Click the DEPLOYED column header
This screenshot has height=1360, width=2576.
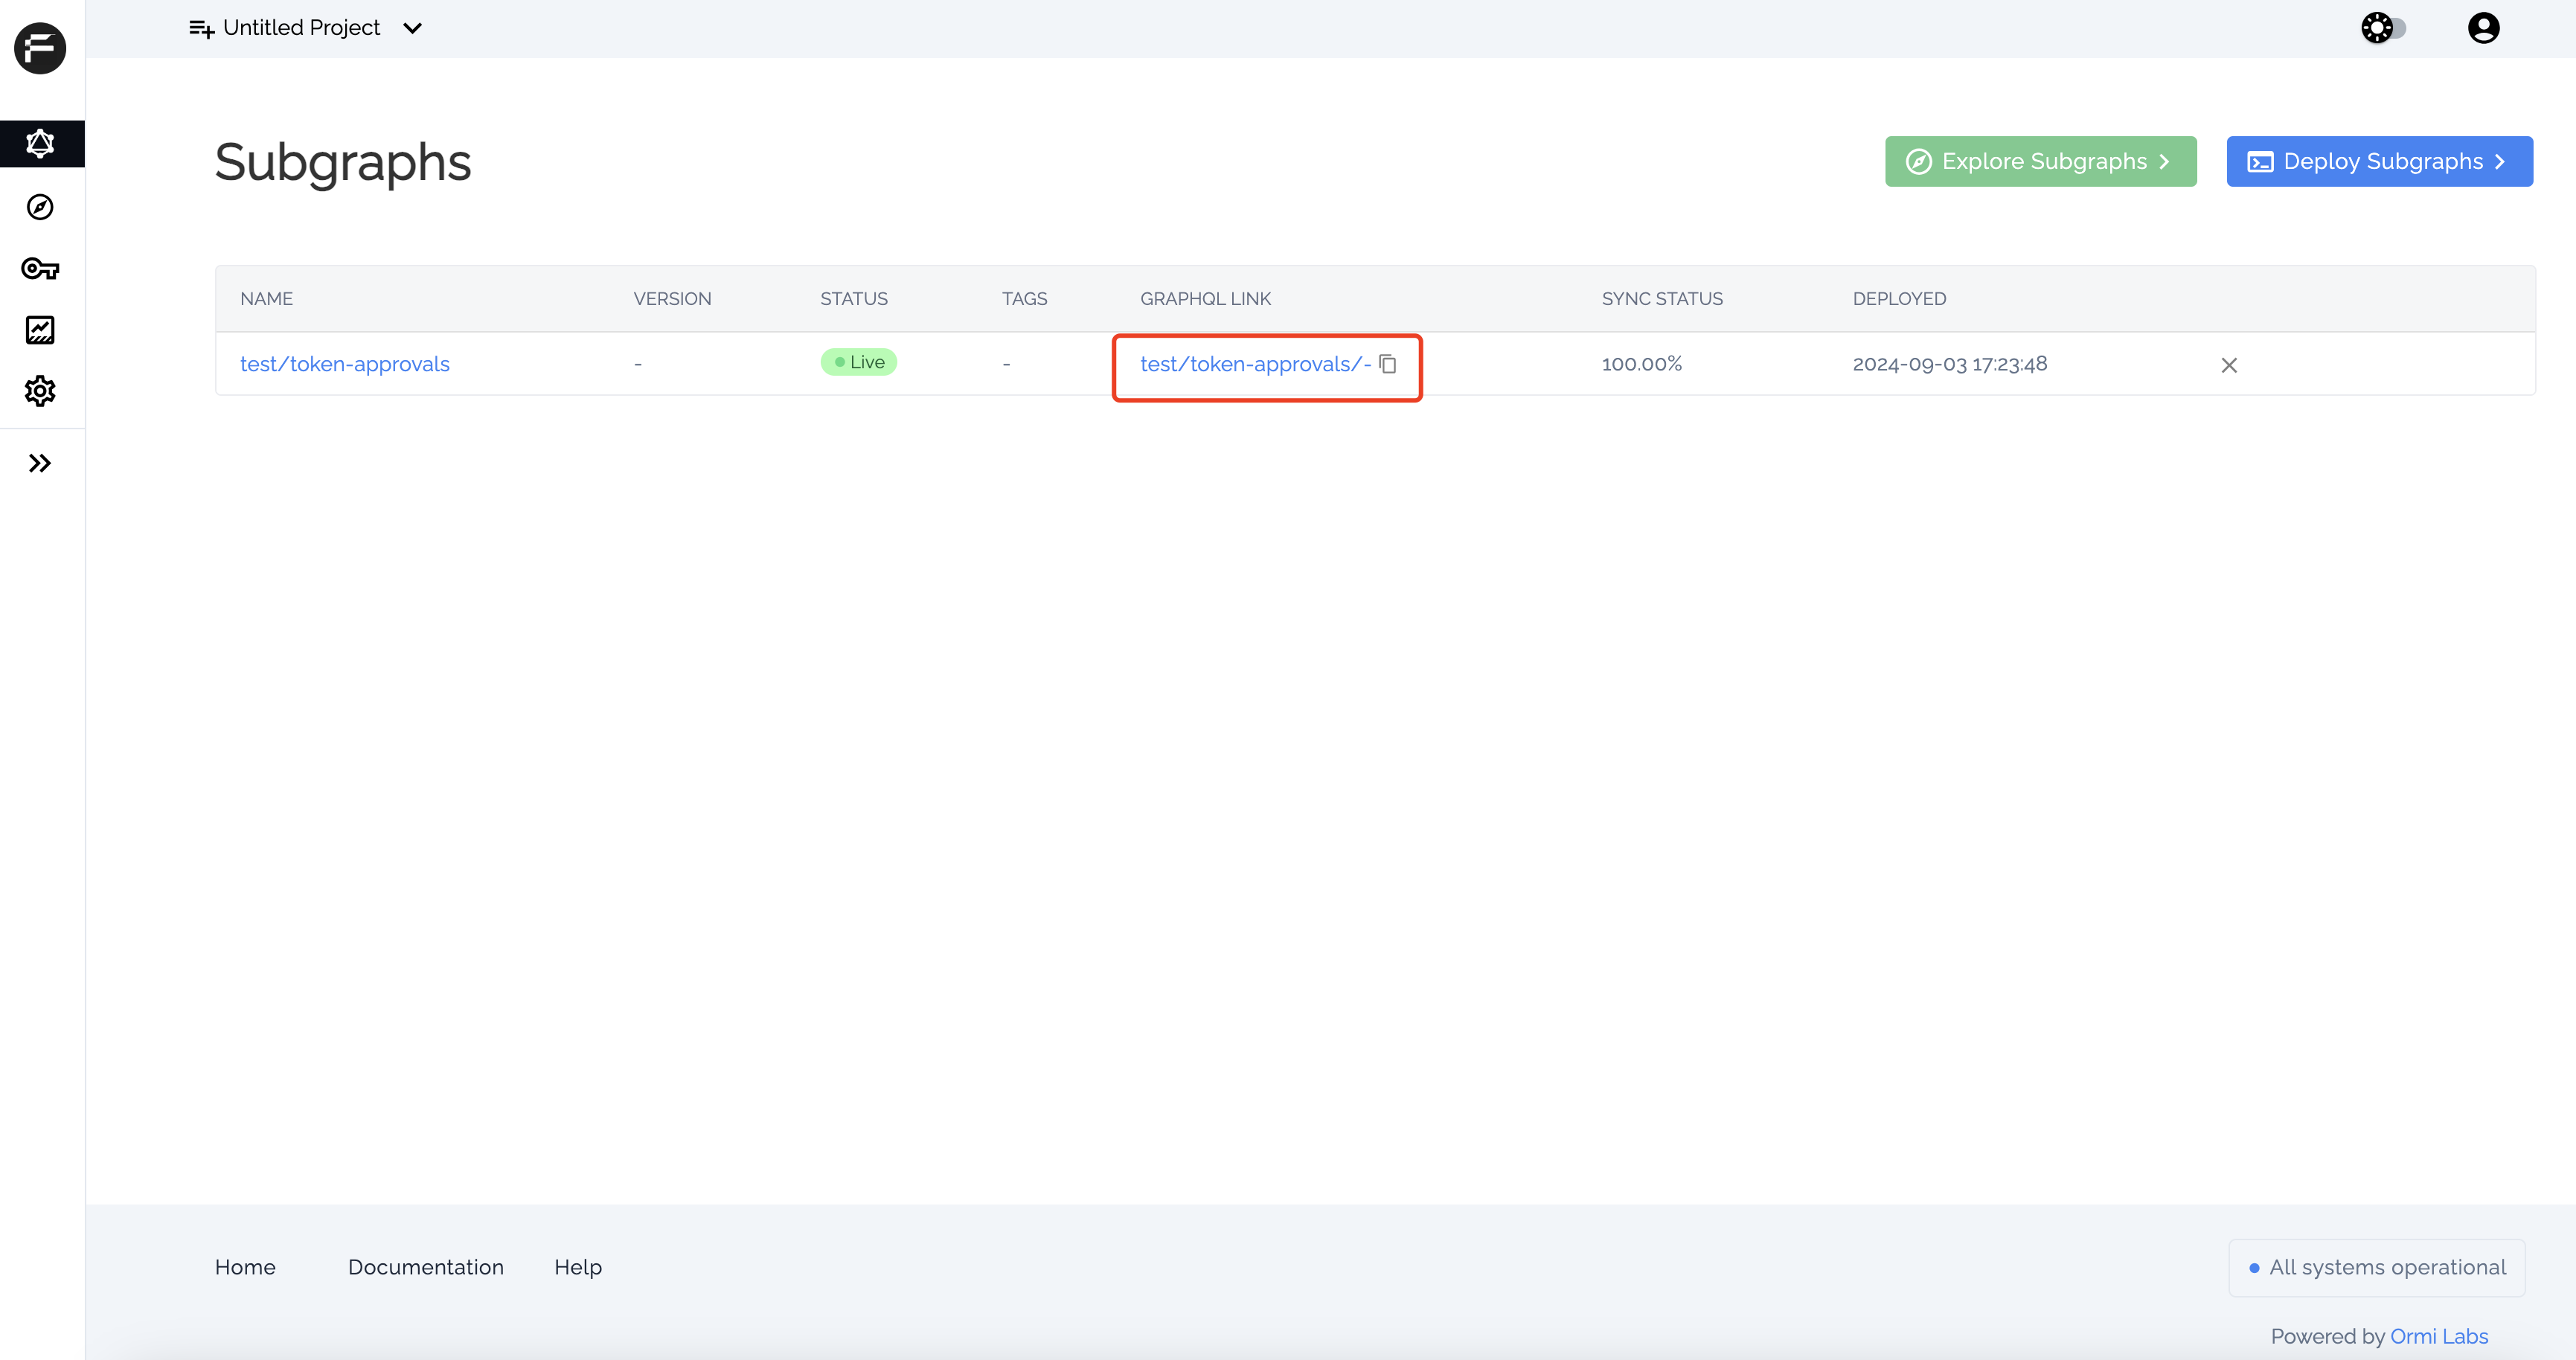(1899, 299)
